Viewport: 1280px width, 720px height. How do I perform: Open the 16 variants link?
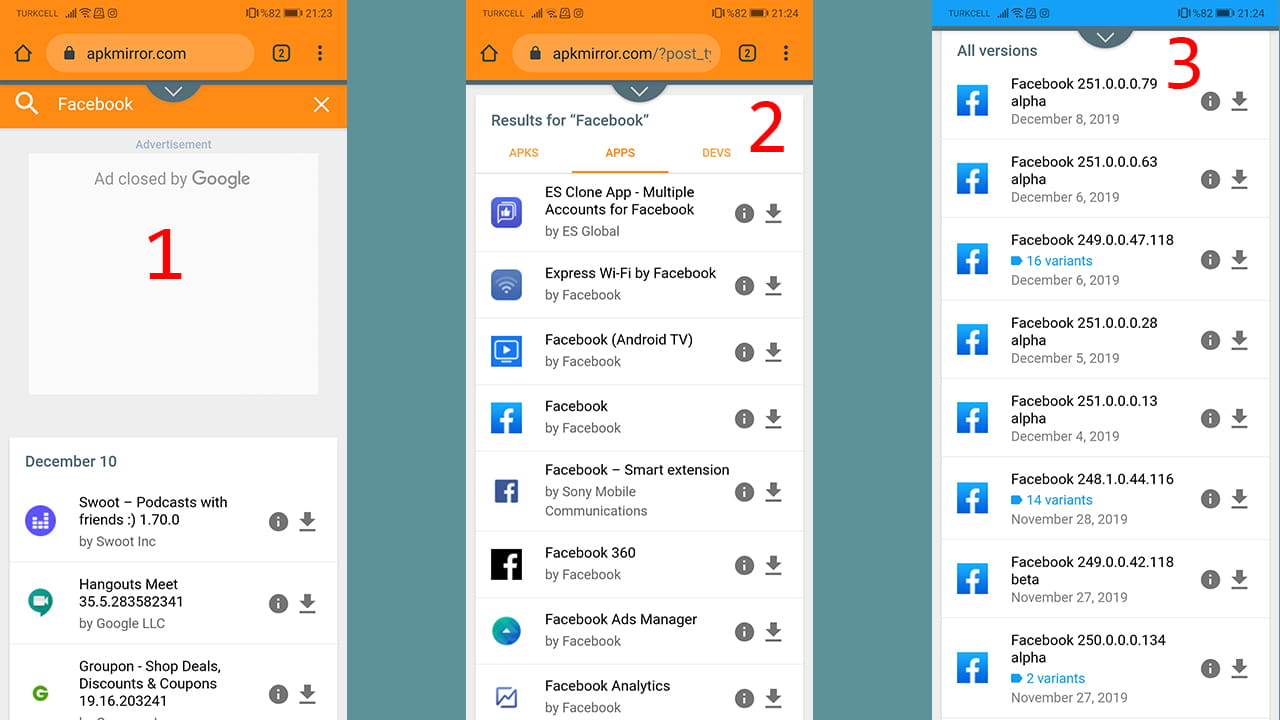point(1052,261)
